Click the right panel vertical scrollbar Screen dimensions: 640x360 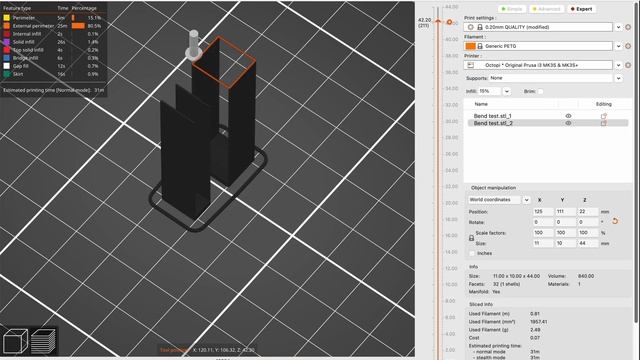[636, 163]
